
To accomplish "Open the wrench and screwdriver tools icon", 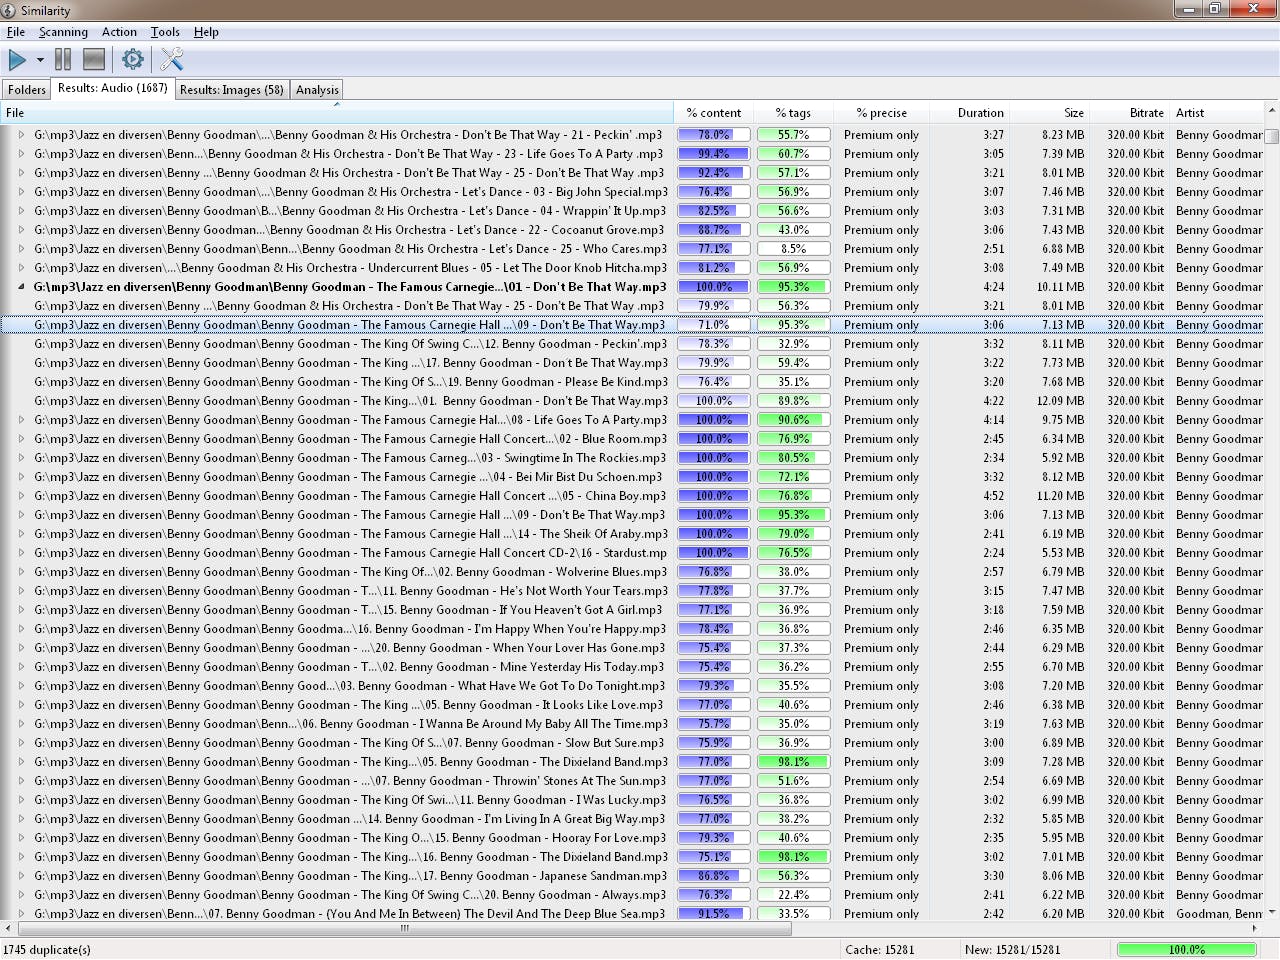I will pos(172,60).
